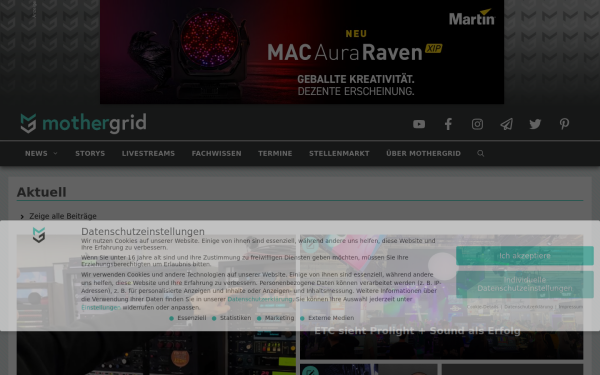Click the 'Datenschutzeinstellungen' banner heading

point(143,232)
